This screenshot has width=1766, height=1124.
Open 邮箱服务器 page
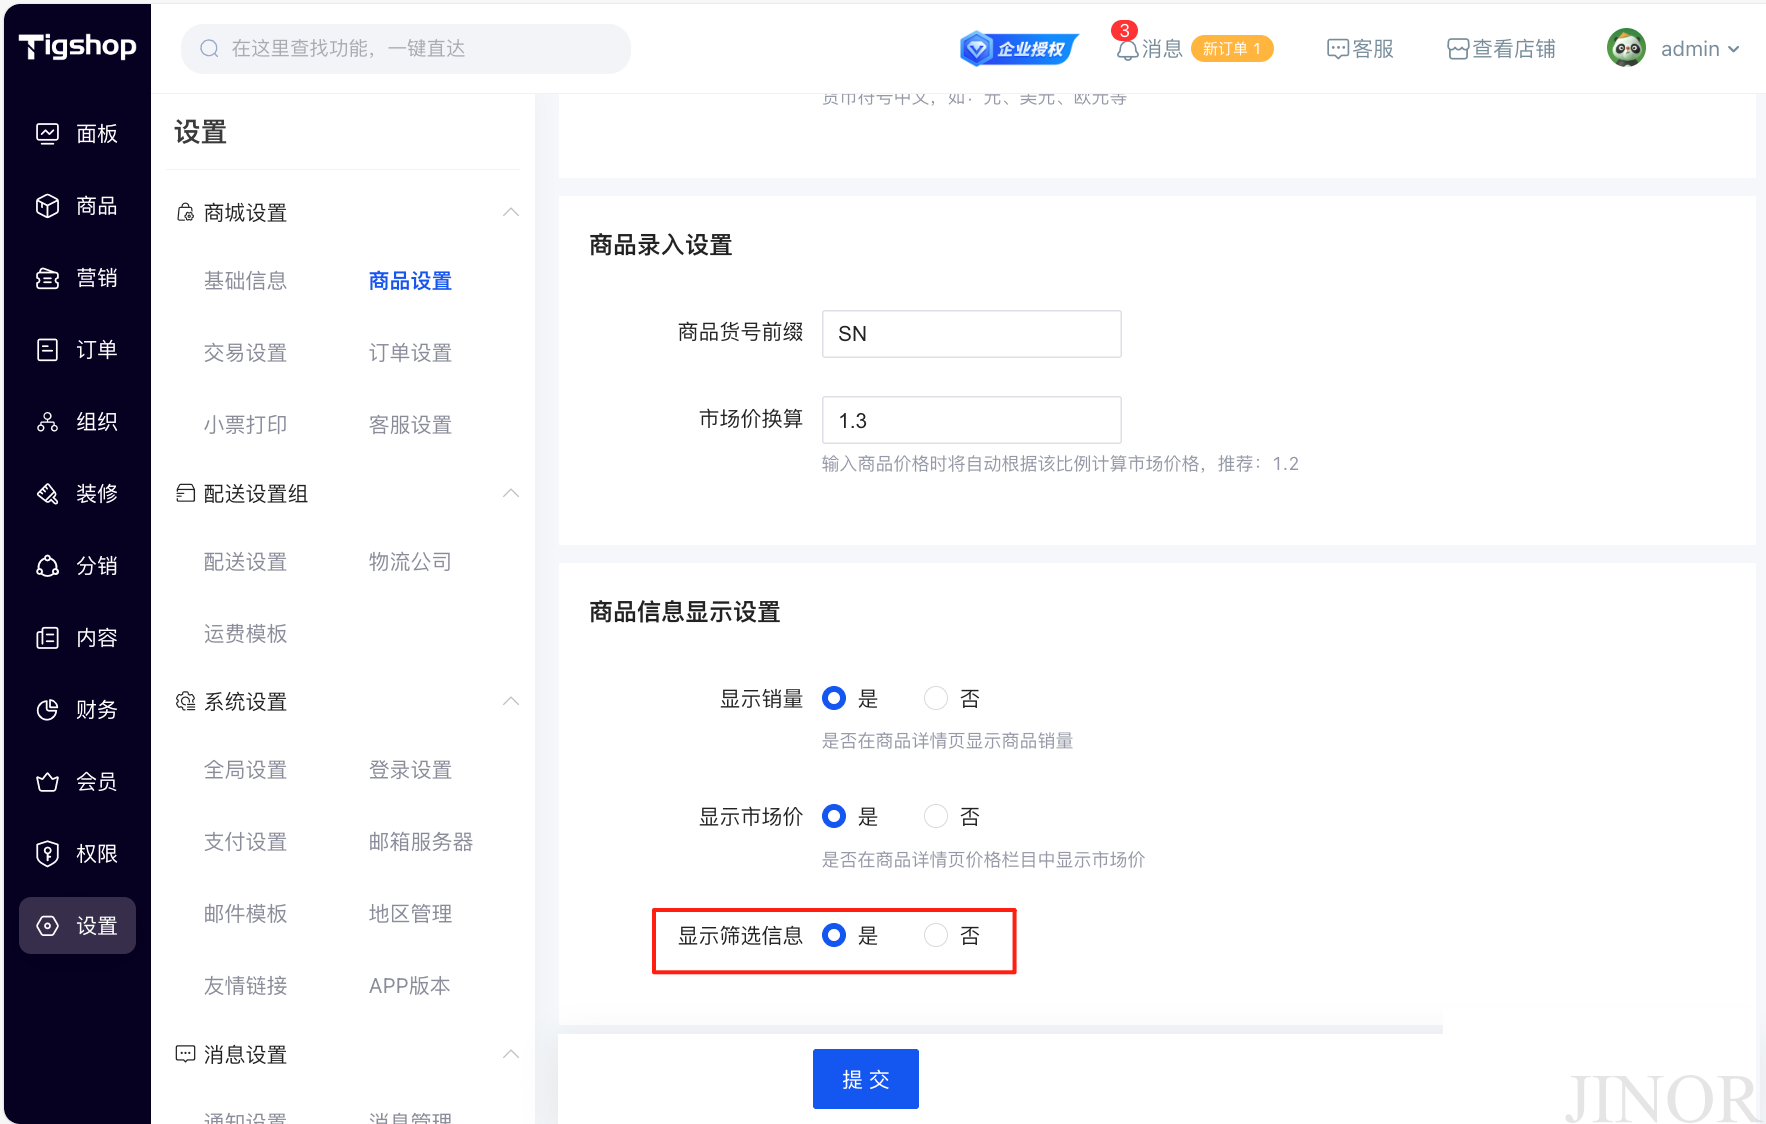421,842
